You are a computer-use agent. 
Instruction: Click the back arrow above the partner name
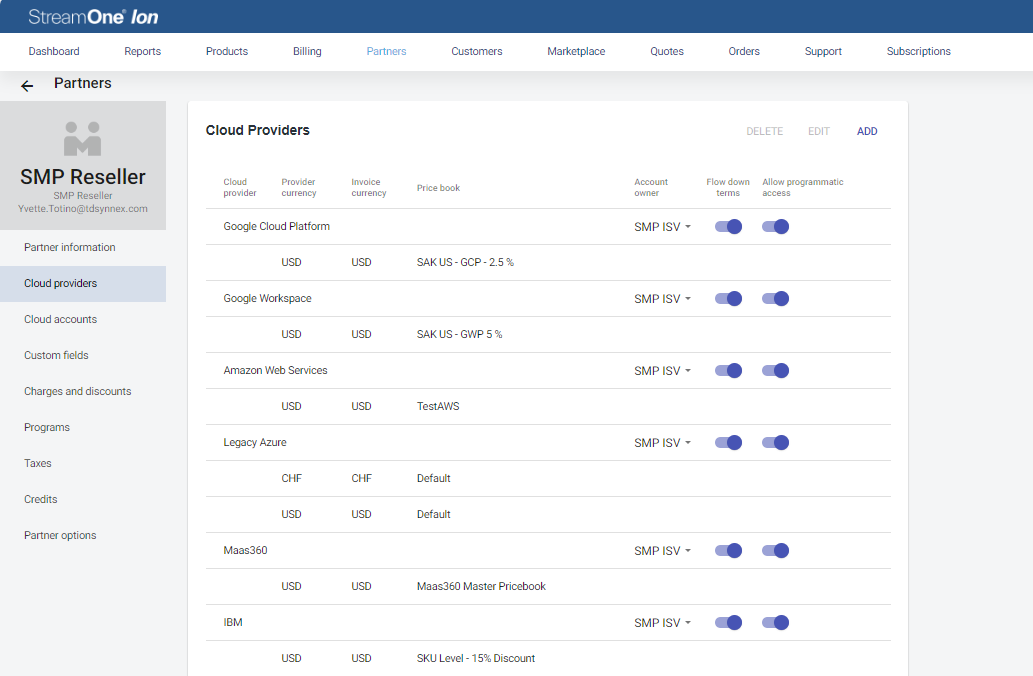pos(26,86)
